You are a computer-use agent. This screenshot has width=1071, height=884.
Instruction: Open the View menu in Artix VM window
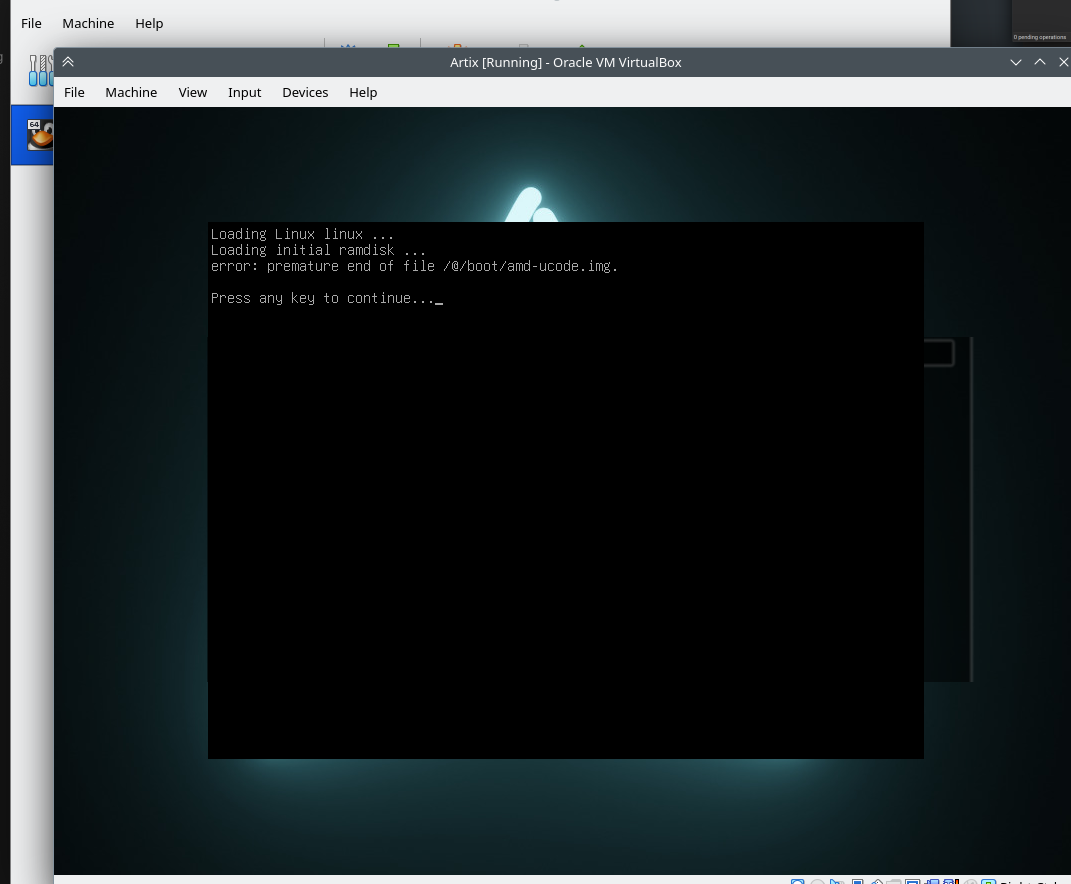point(193,92)
